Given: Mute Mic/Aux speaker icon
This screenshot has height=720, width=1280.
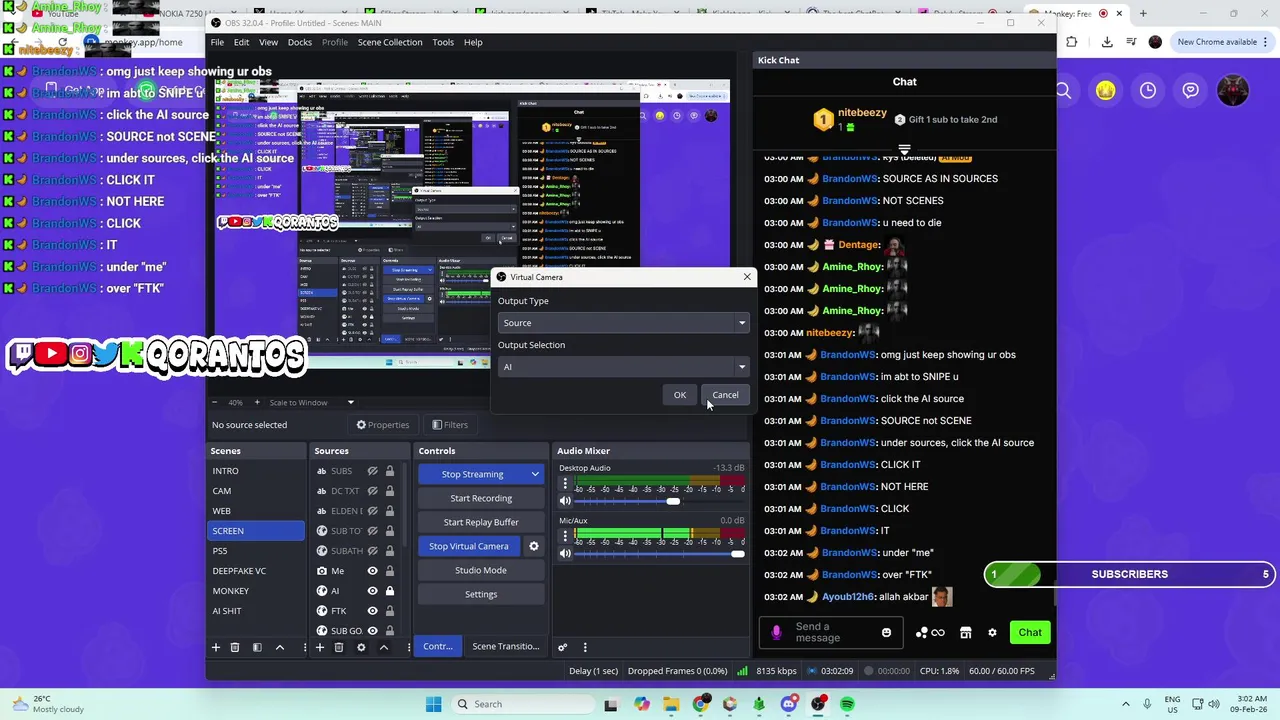Looking at the screenshot, I should [565, 553].
